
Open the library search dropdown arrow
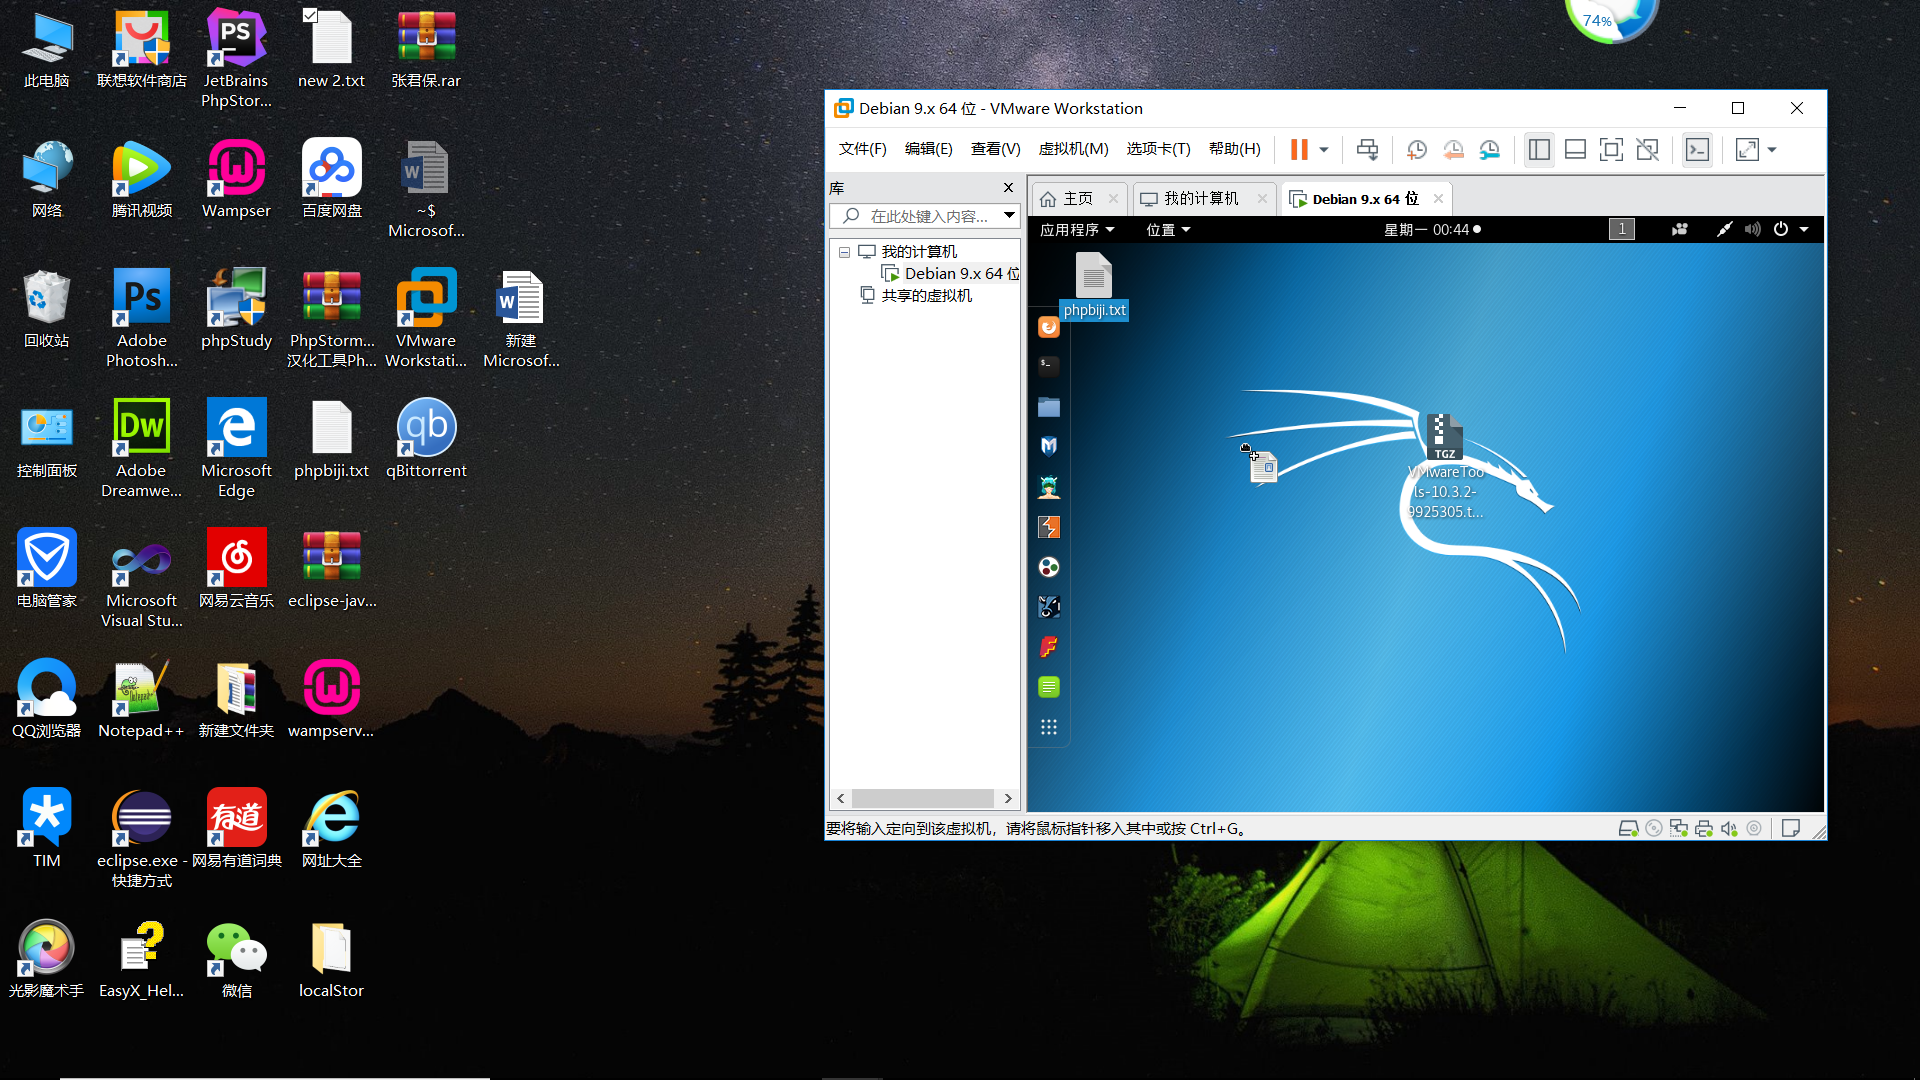point(1009,216)
